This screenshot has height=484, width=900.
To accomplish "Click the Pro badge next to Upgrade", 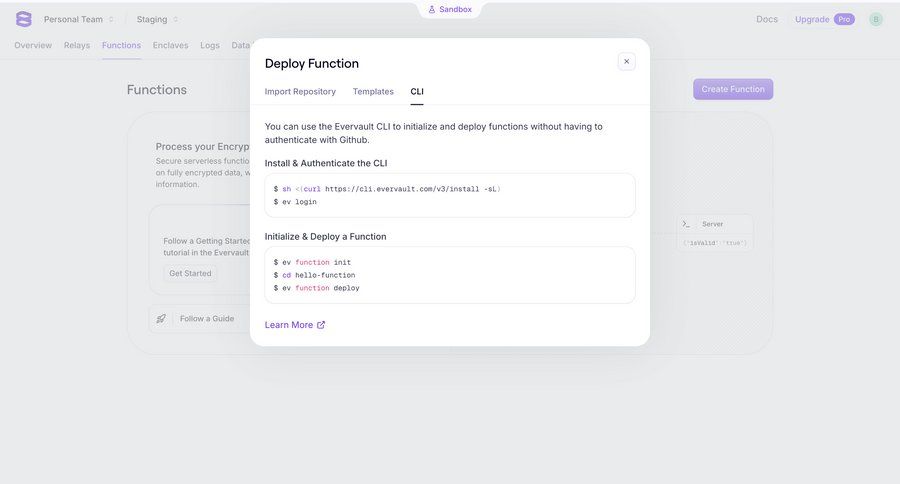I will coord(844,20).
